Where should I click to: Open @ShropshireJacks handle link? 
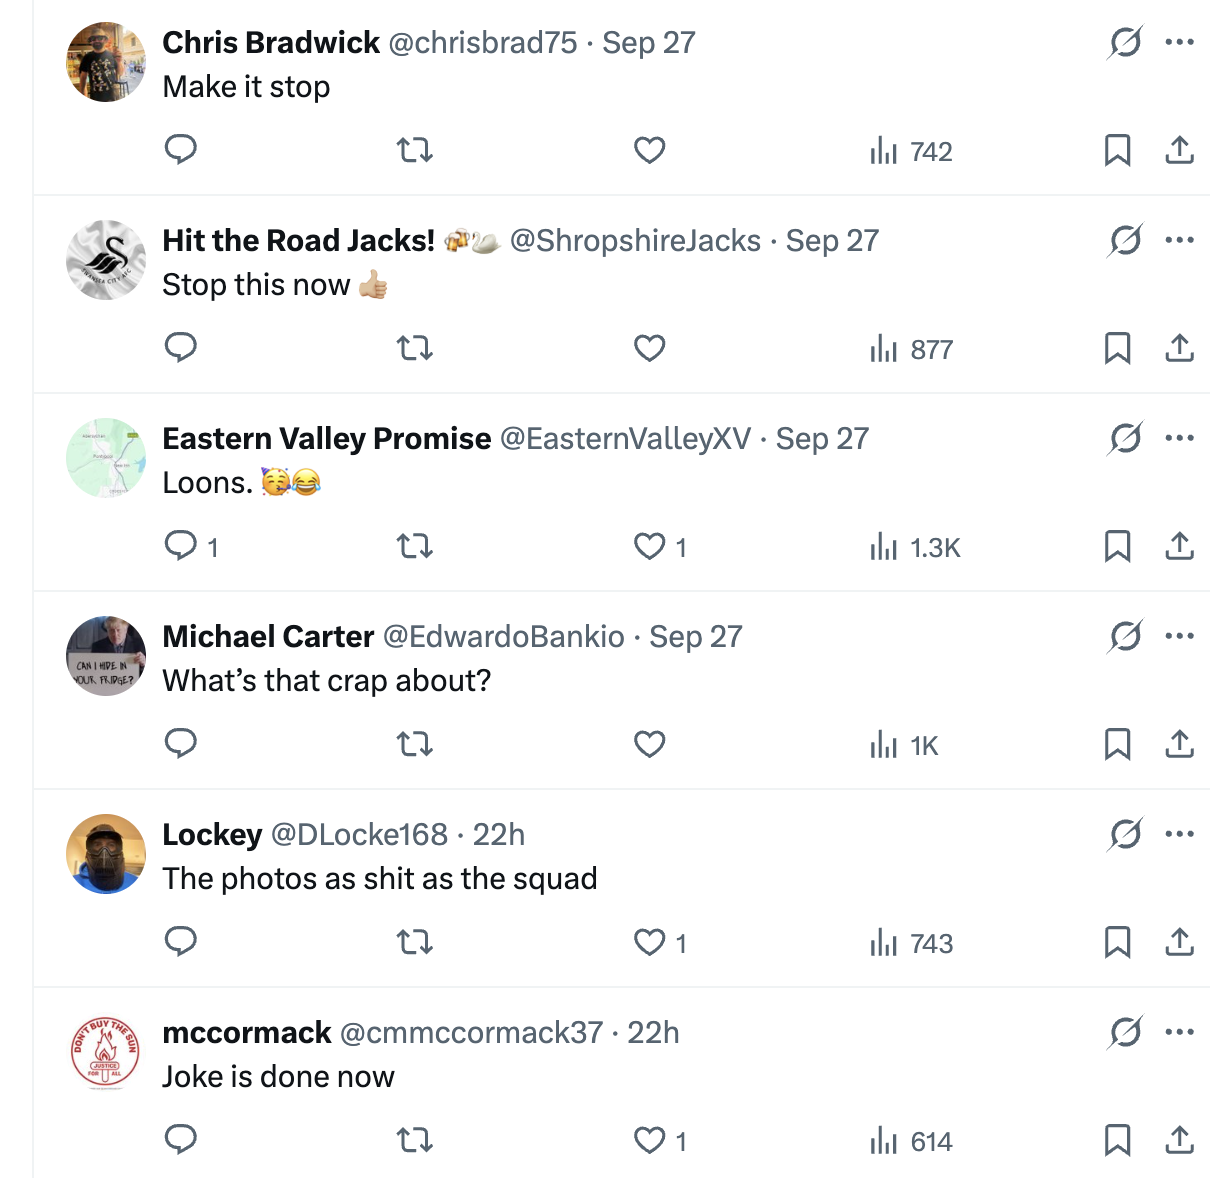click(635, 240)
